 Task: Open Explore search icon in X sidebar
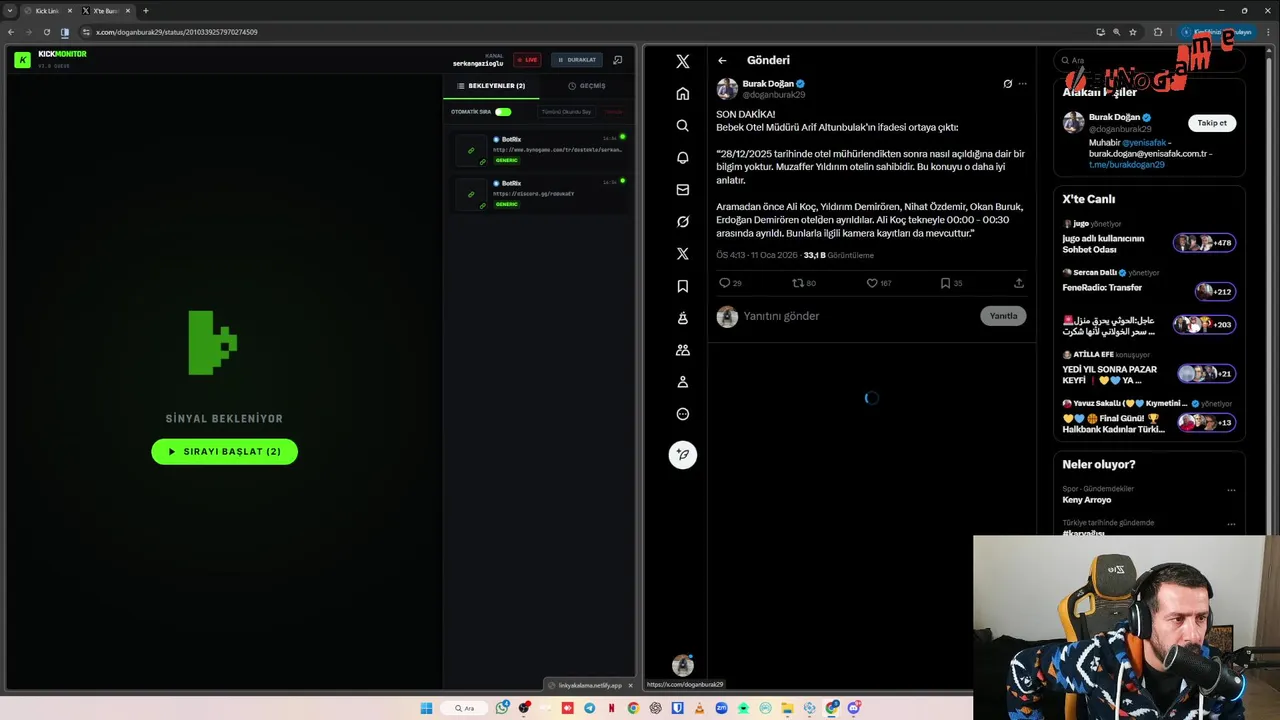point(683,126)
